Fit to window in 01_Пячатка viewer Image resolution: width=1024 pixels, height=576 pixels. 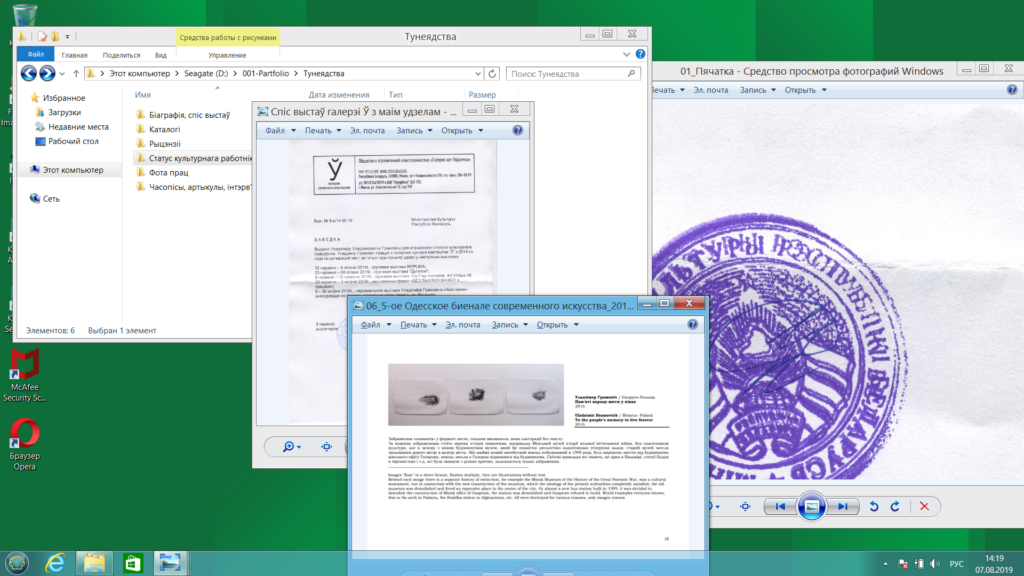click(745, 506)
